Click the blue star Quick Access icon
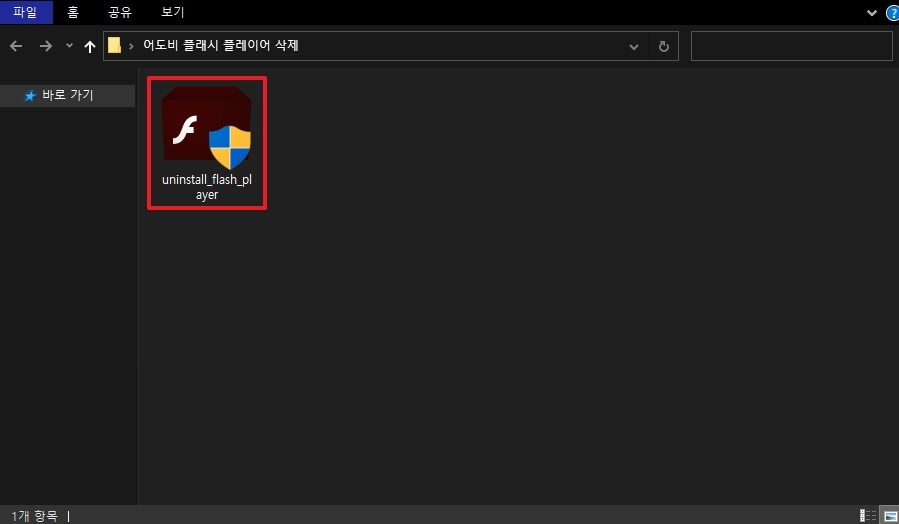Image resolution: width=899 pixels, height=524 pixels. coord(30,96)
